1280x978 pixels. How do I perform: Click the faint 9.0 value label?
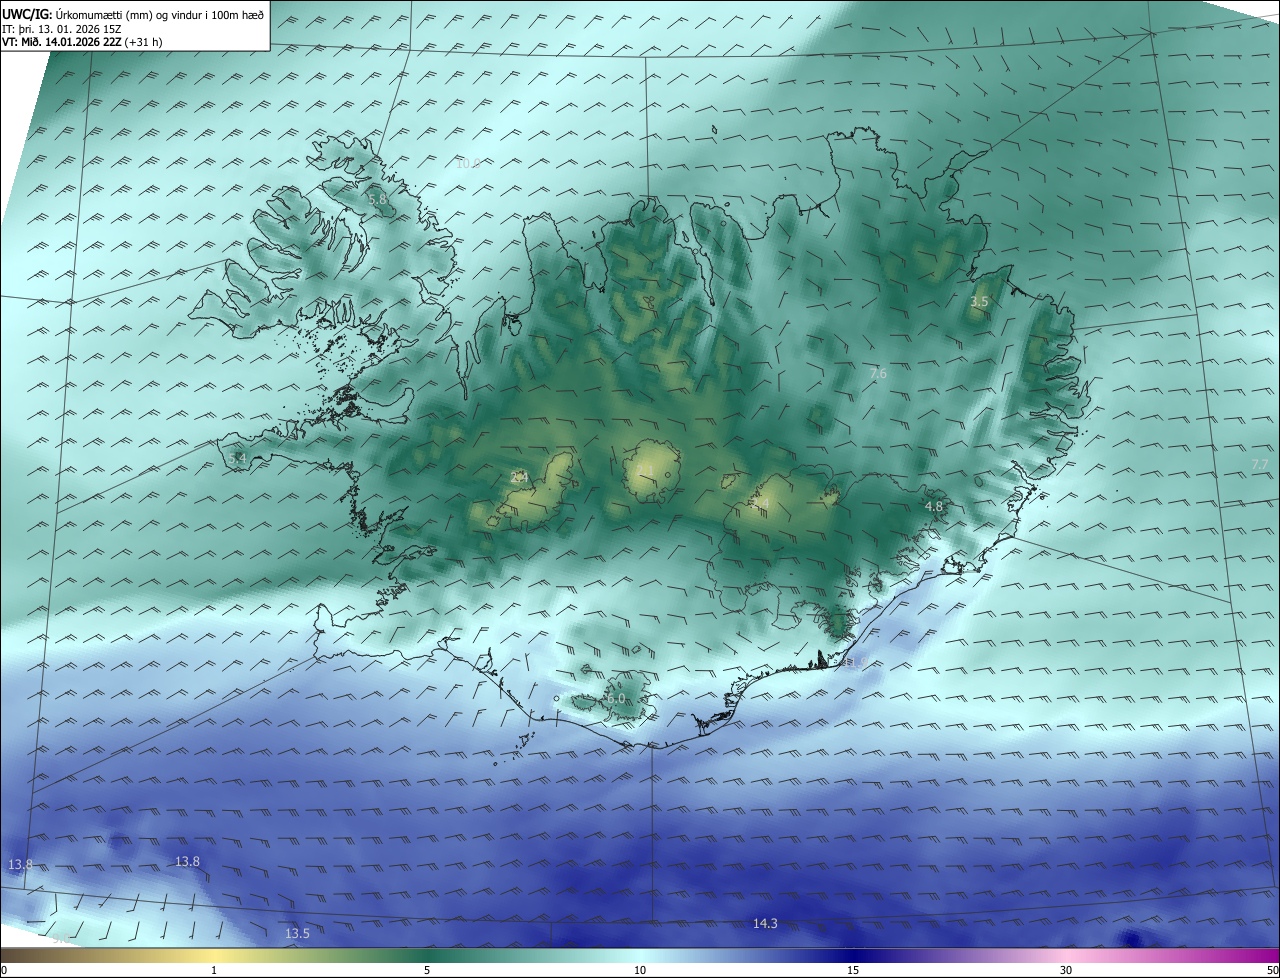(x=60, y=938)
